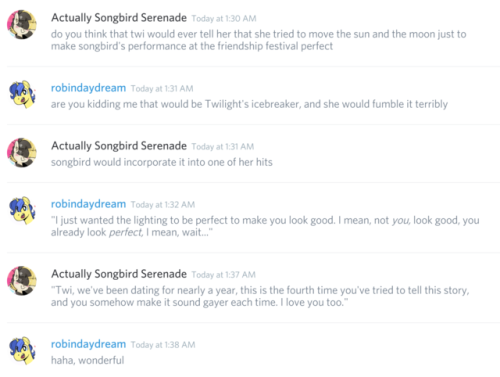
Task: Click the message beginning "Twi, we've been dating"
Action: (260, 296)
